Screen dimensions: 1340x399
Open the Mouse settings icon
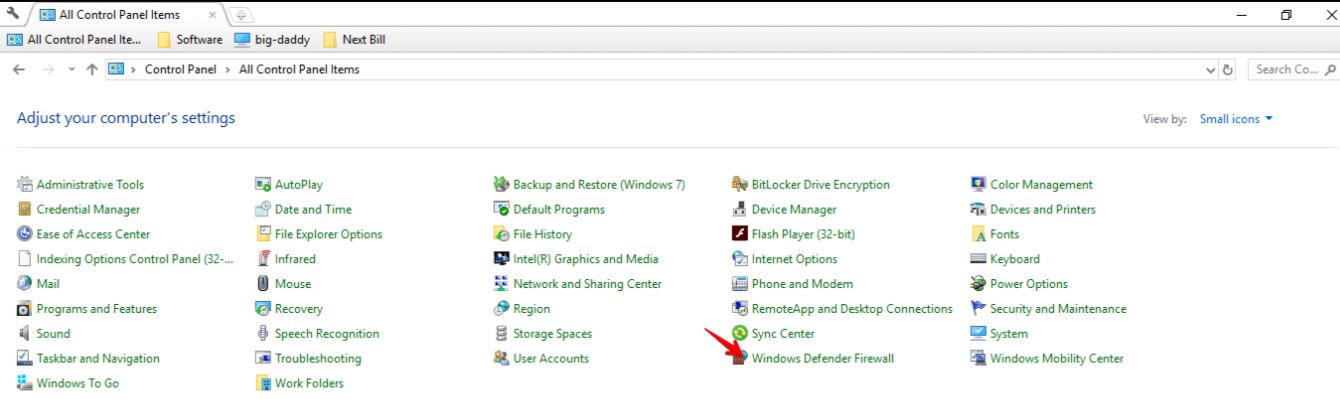pyautogui.click(x=264, y=284)
